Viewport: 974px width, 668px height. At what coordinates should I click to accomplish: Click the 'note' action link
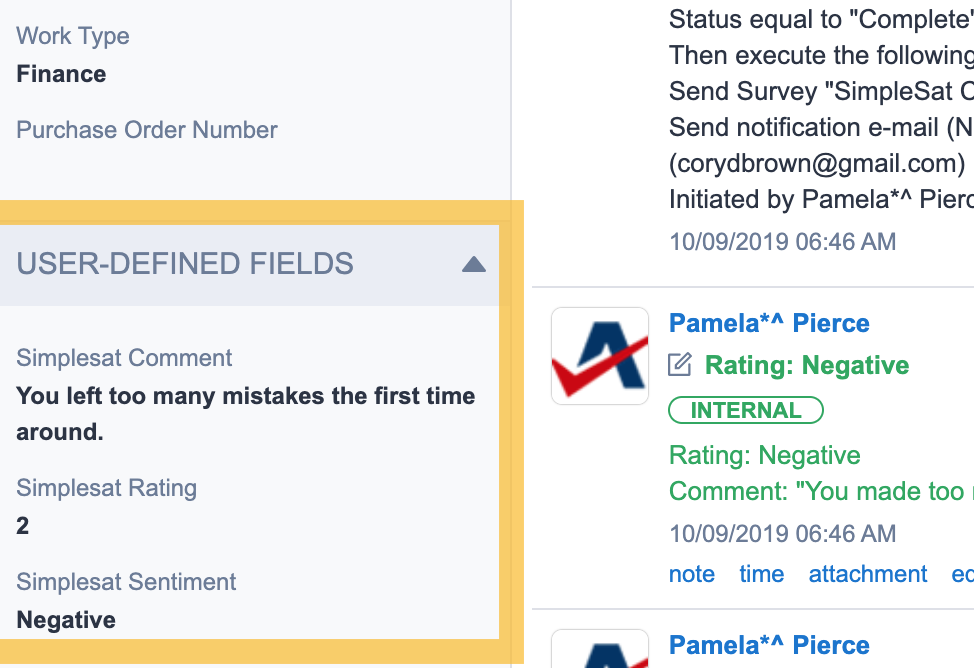coord(691,574)
